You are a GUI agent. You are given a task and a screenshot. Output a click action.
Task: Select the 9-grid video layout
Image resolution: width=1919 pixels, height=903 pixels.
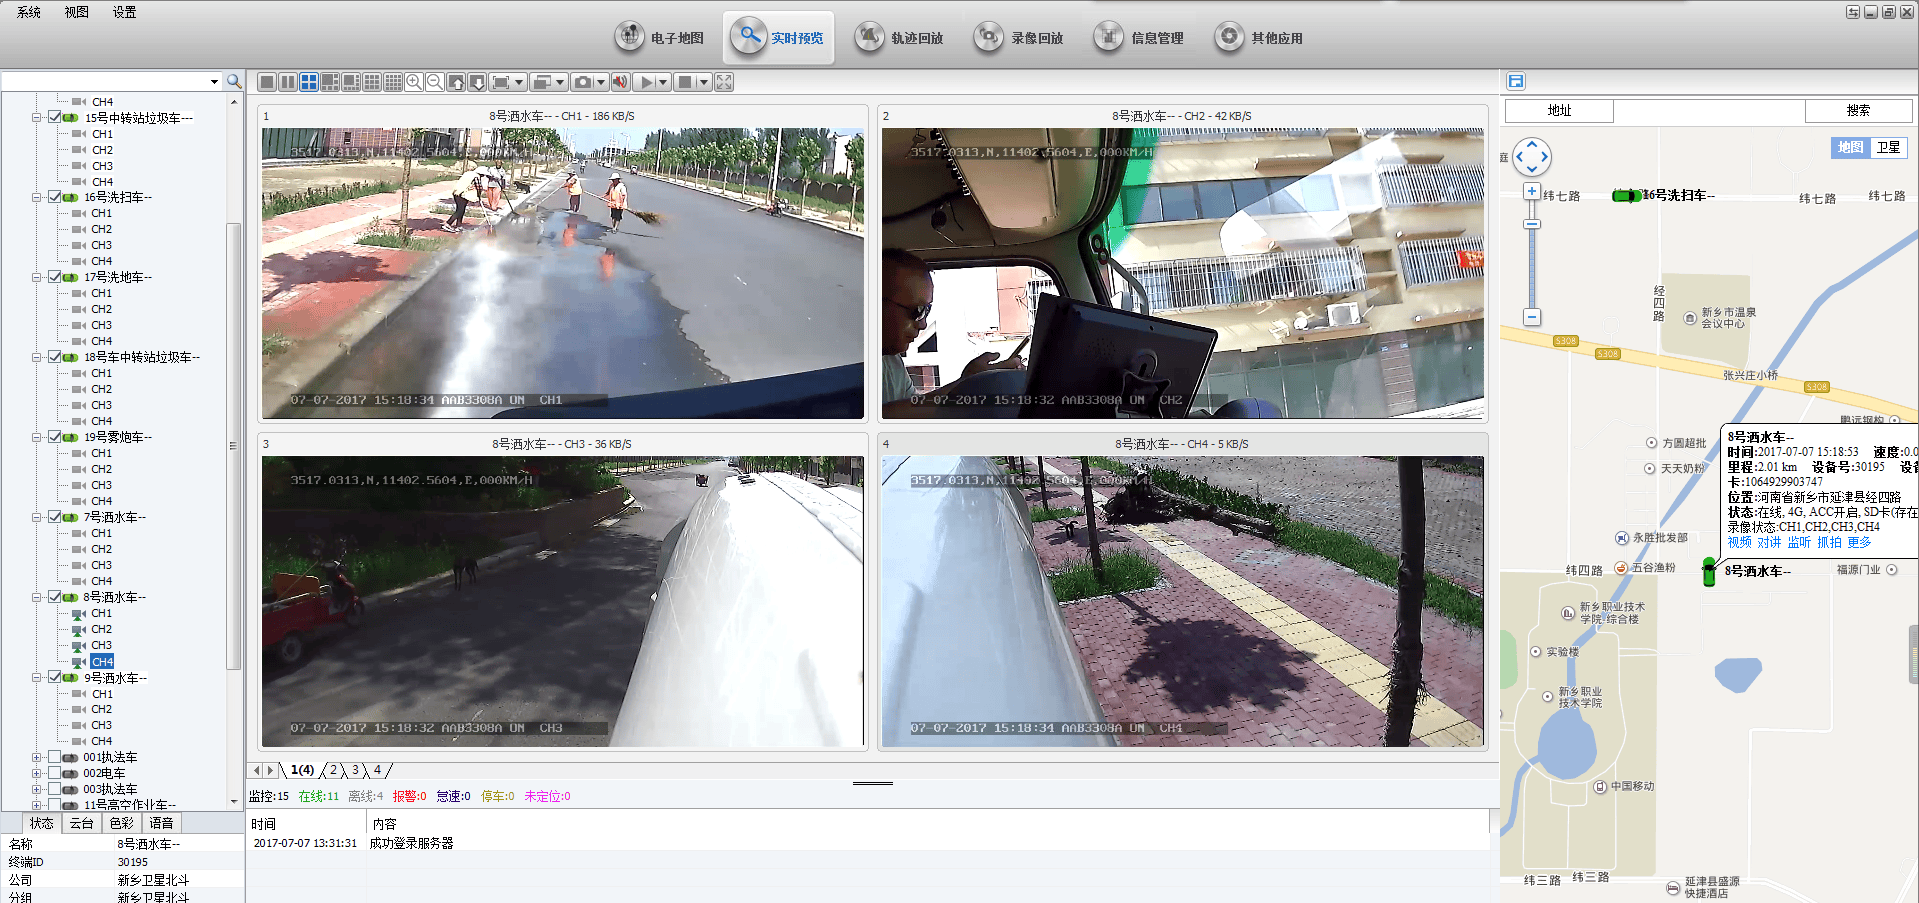[372, 82]
